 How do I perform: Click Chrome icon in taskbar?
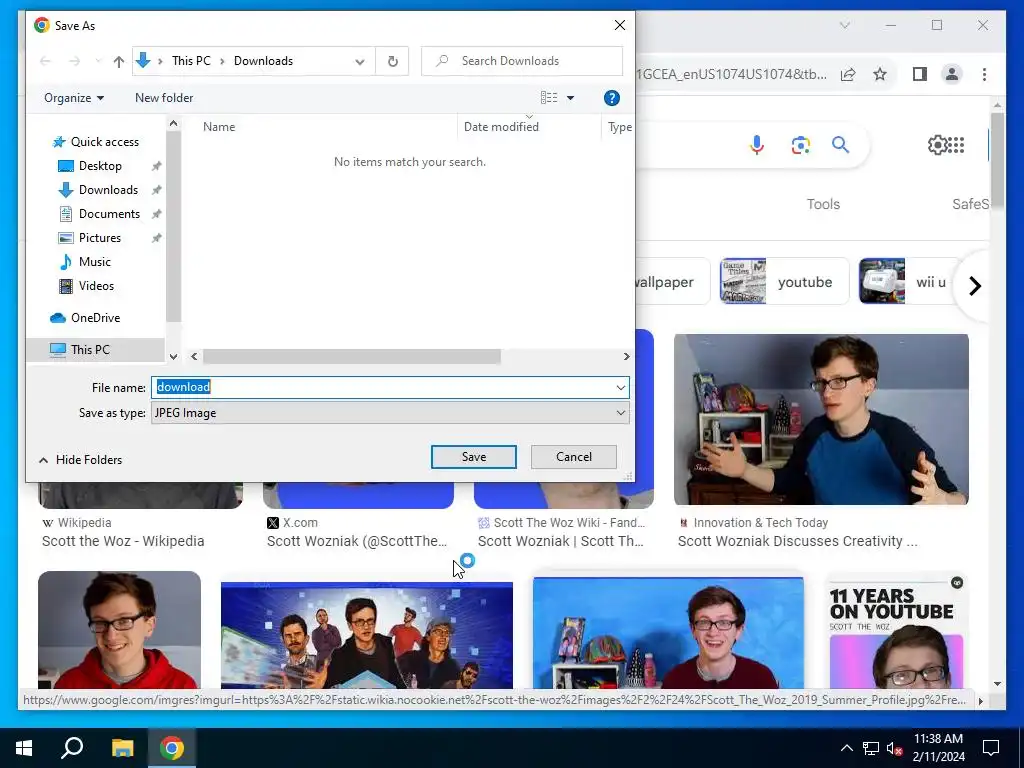pos(172,748)
